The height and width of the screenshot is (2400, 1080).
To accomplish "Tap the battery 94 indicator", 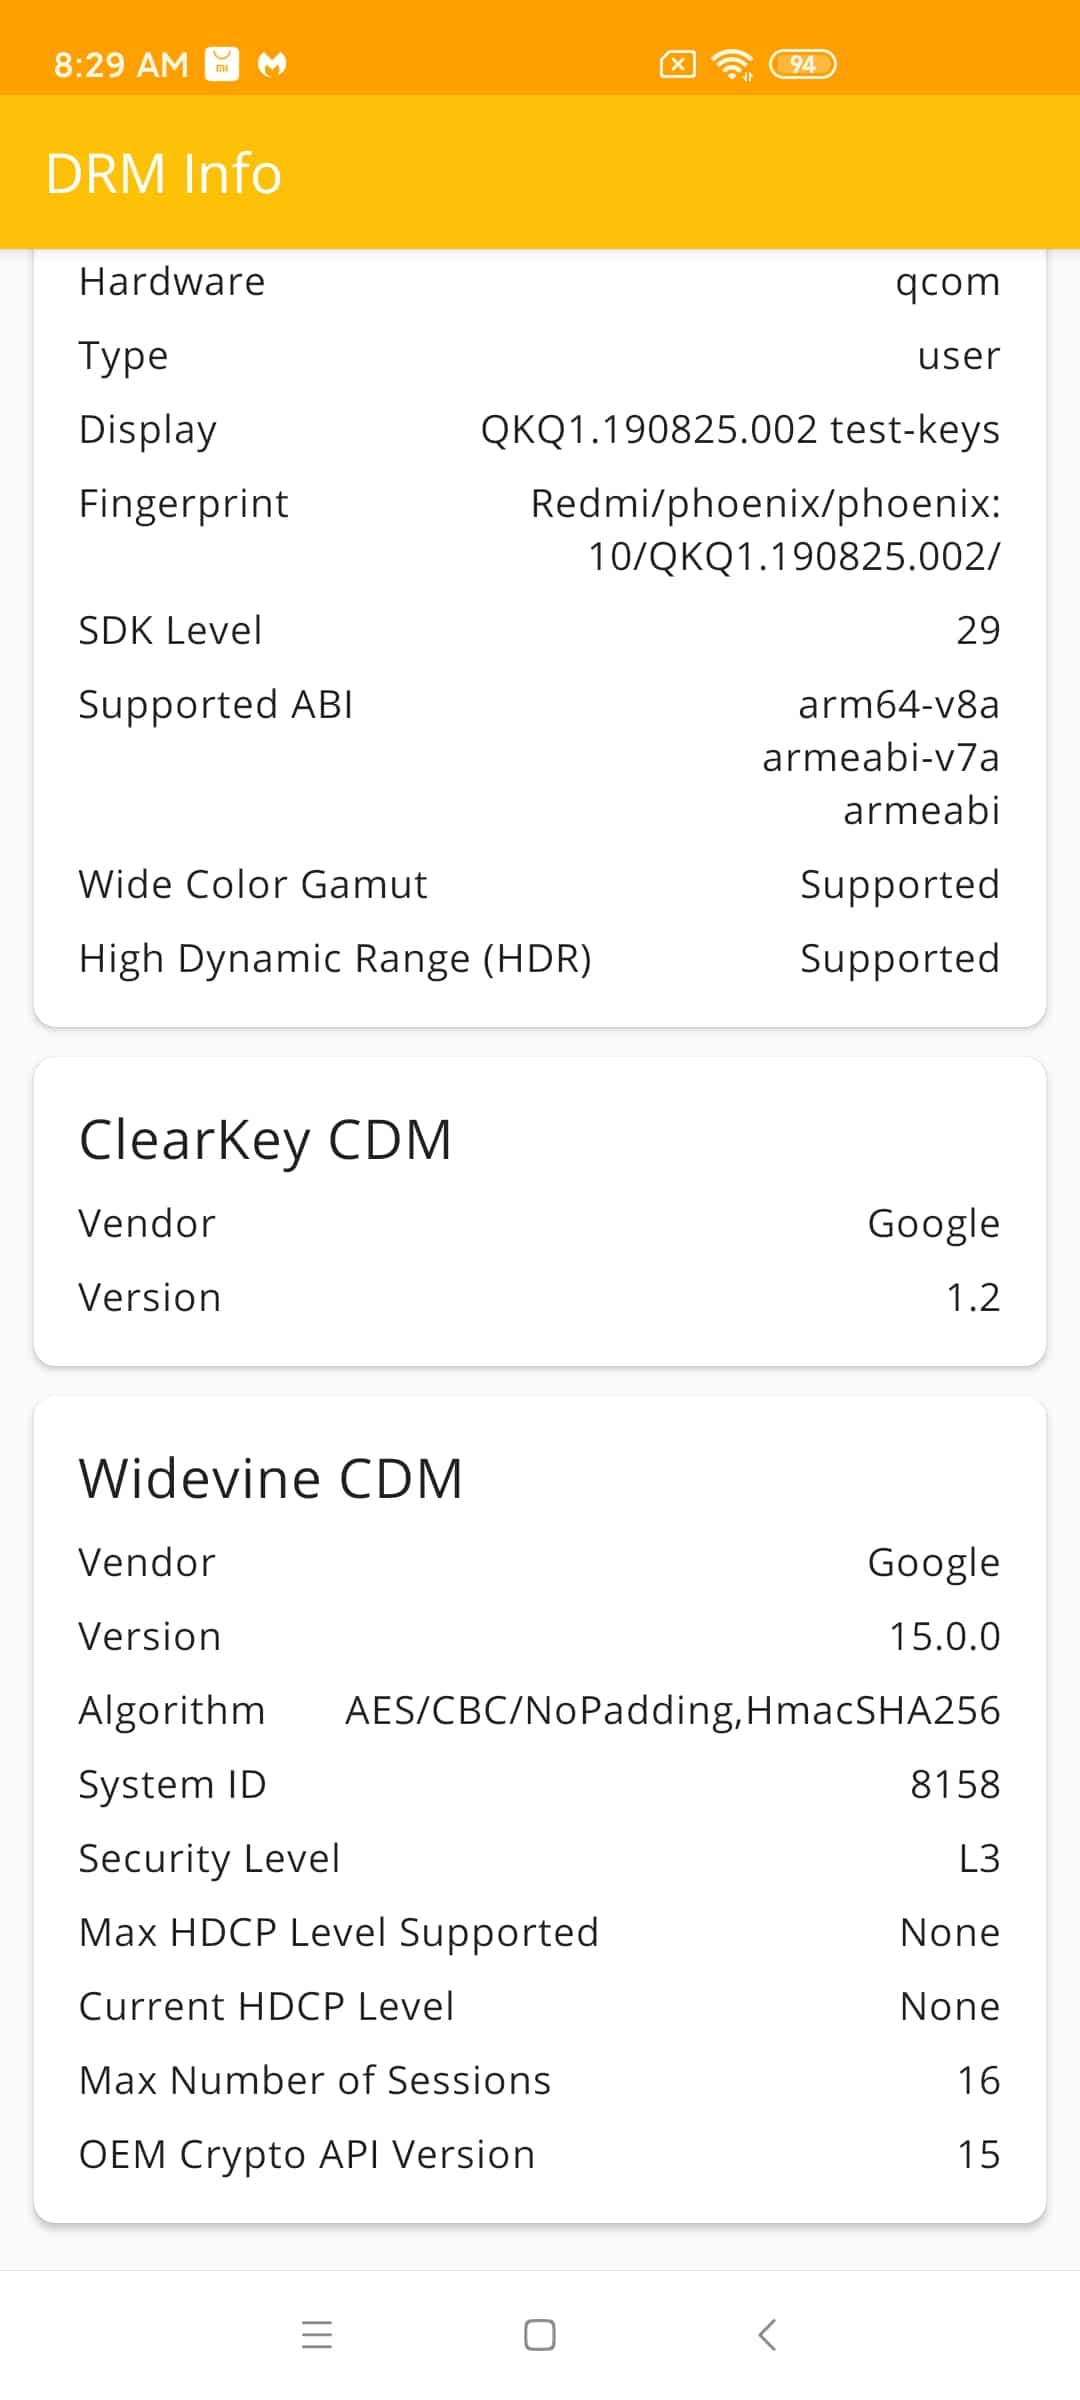I will [x=803, y=65].
